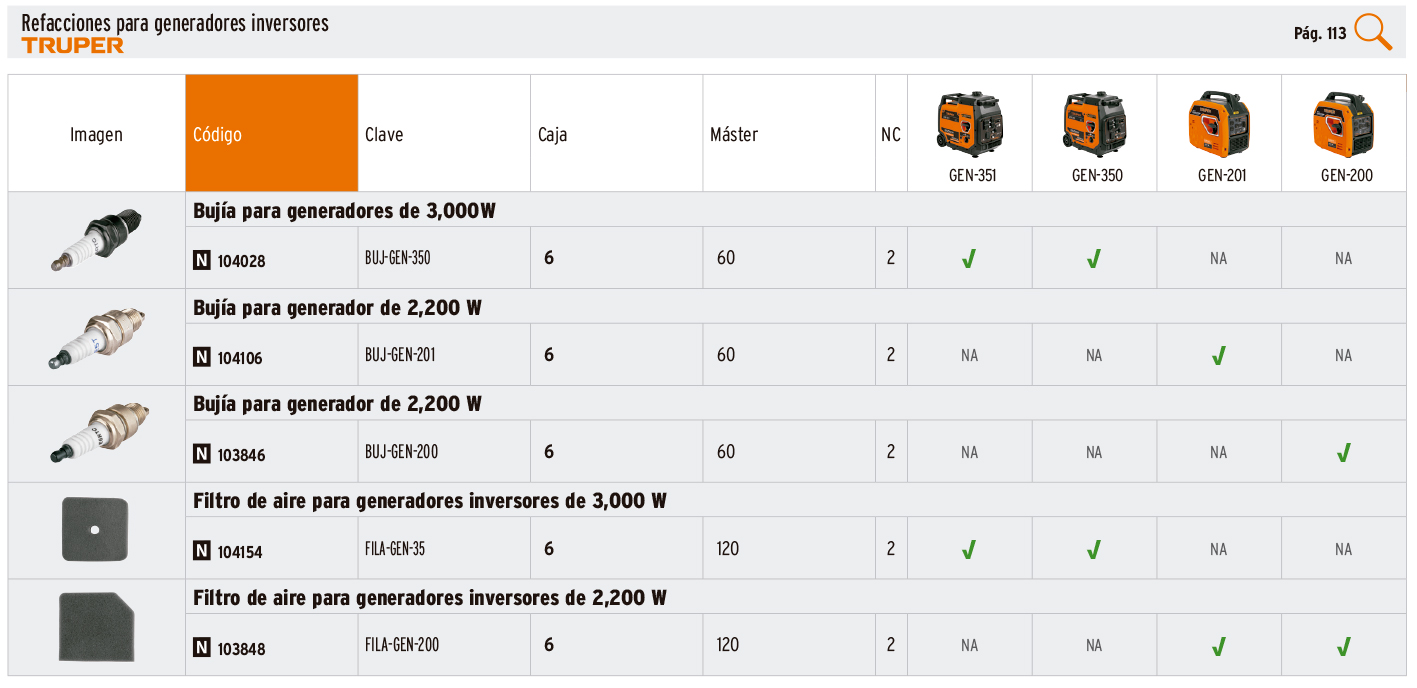Image resolution: width=1417 pixels, height=688 pixels.
Task: Click the product code 104154
Action: click(240, 551)
